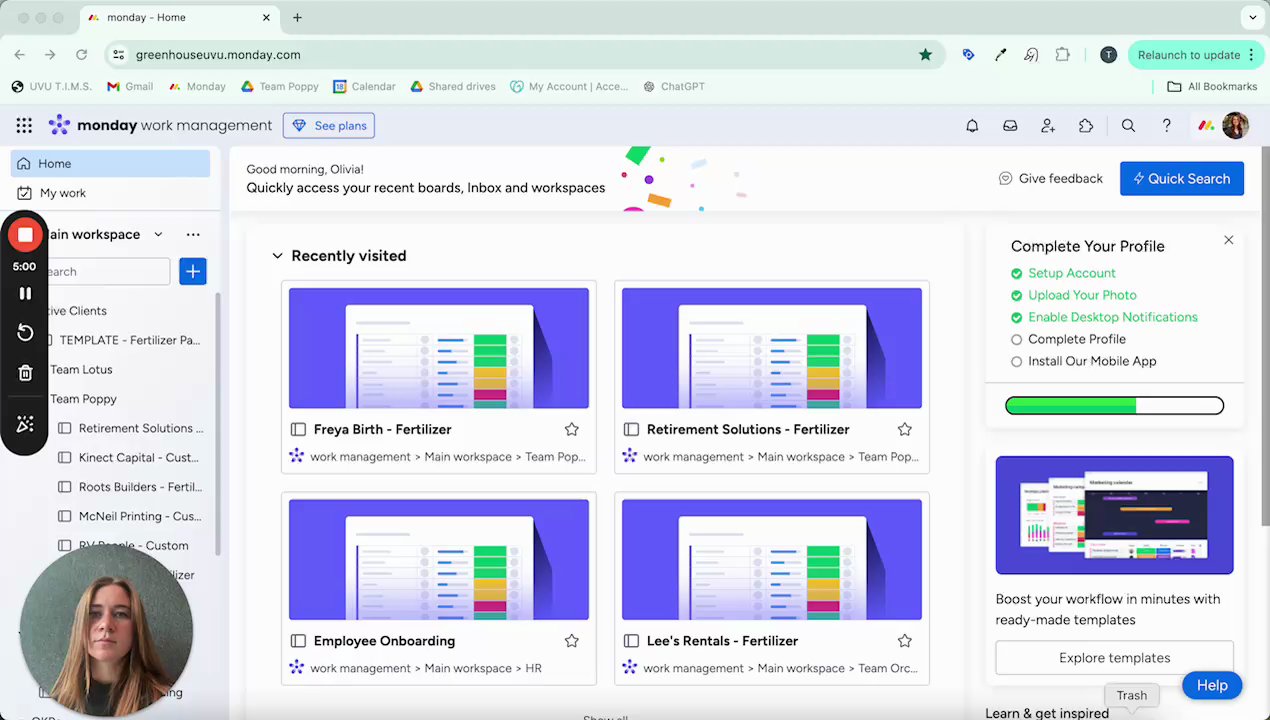Open the templates promo image
This screenshot has height=720, width=1270.
coord(1114,515)
